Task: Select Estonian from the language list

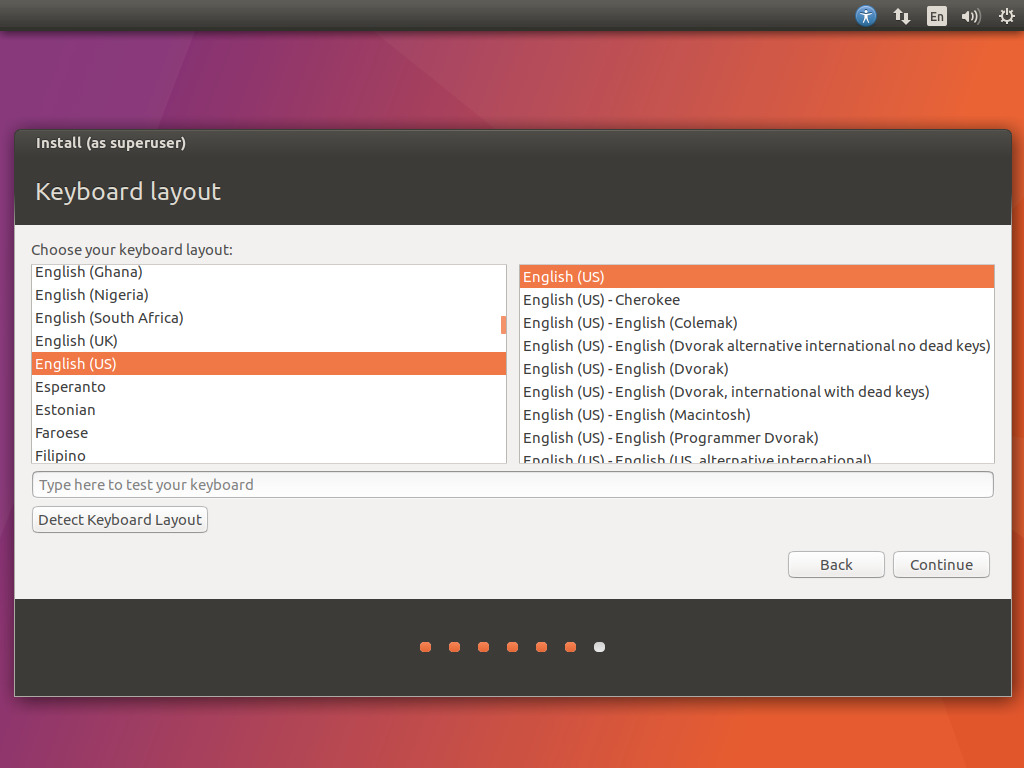Action: (x=65, y=410)
